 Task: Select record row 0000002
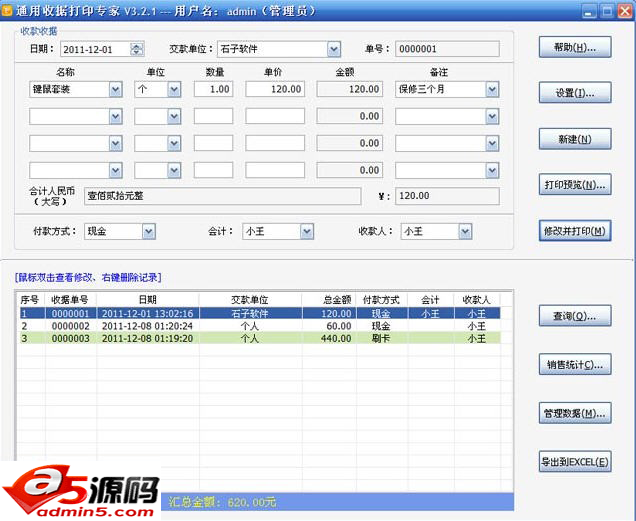point(260,326)
